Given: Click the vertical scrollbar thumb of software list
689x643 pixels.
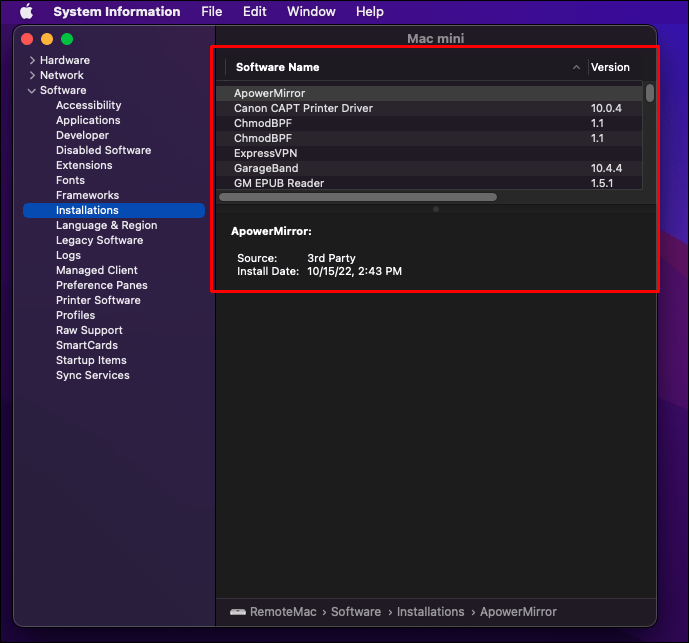Looking at the screenshot, I should (650, 93).
